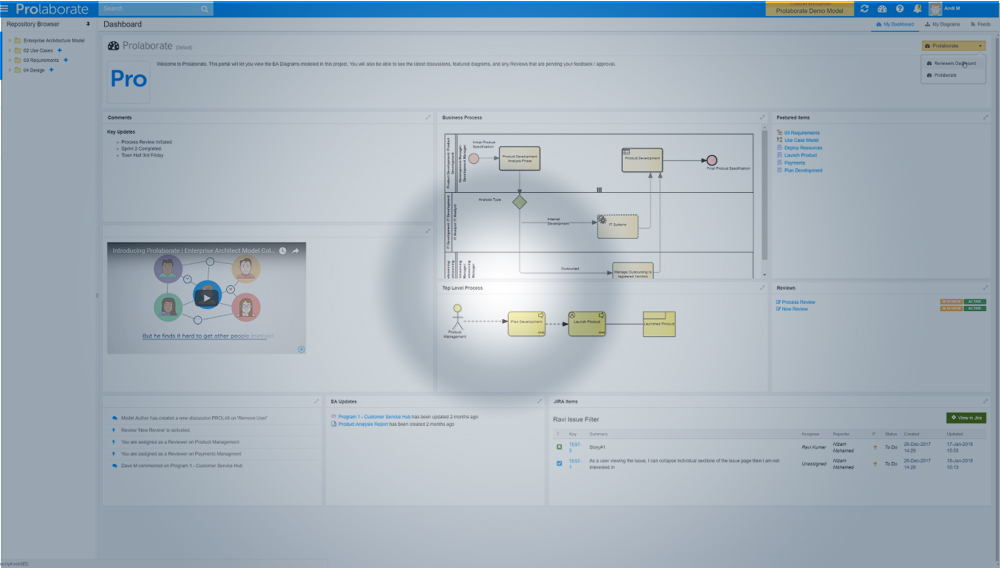Click the share arrow icon on the video
1000x568 pixels.
coord(295,251)
